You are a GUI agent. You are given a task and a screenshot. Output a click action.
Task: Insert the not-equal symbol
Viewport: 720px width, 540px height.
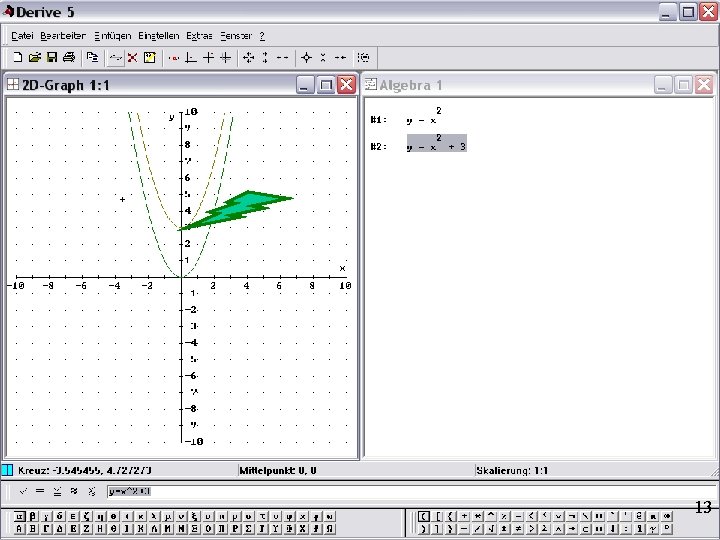point(518,529)
